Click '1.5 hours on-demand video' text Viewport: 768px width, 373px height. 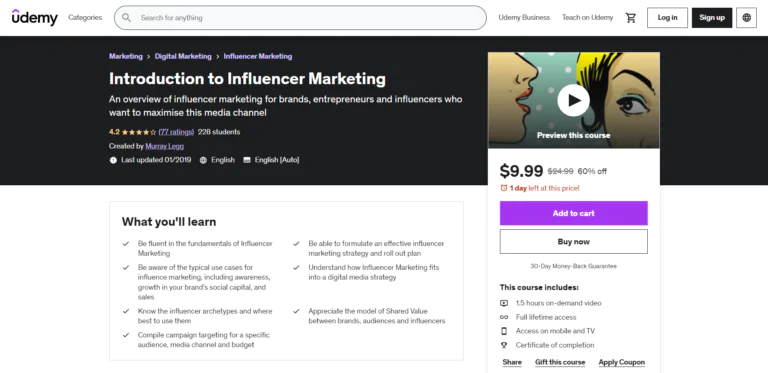[x=558, y=303]
